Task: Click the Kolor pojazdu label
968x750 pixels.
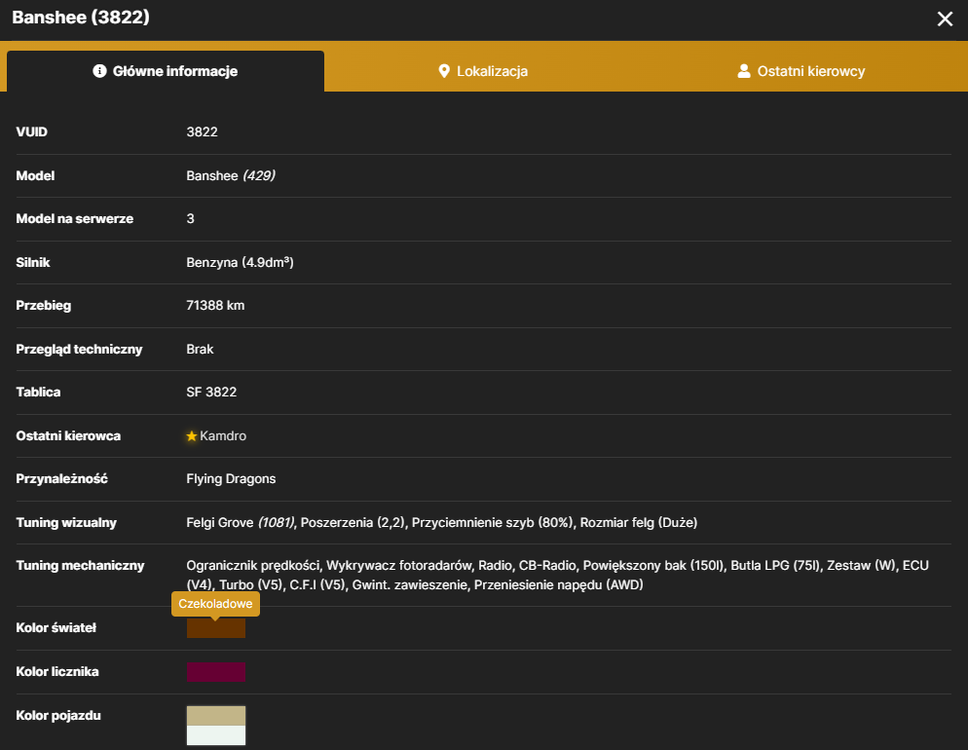Action: tap(59, 715)
